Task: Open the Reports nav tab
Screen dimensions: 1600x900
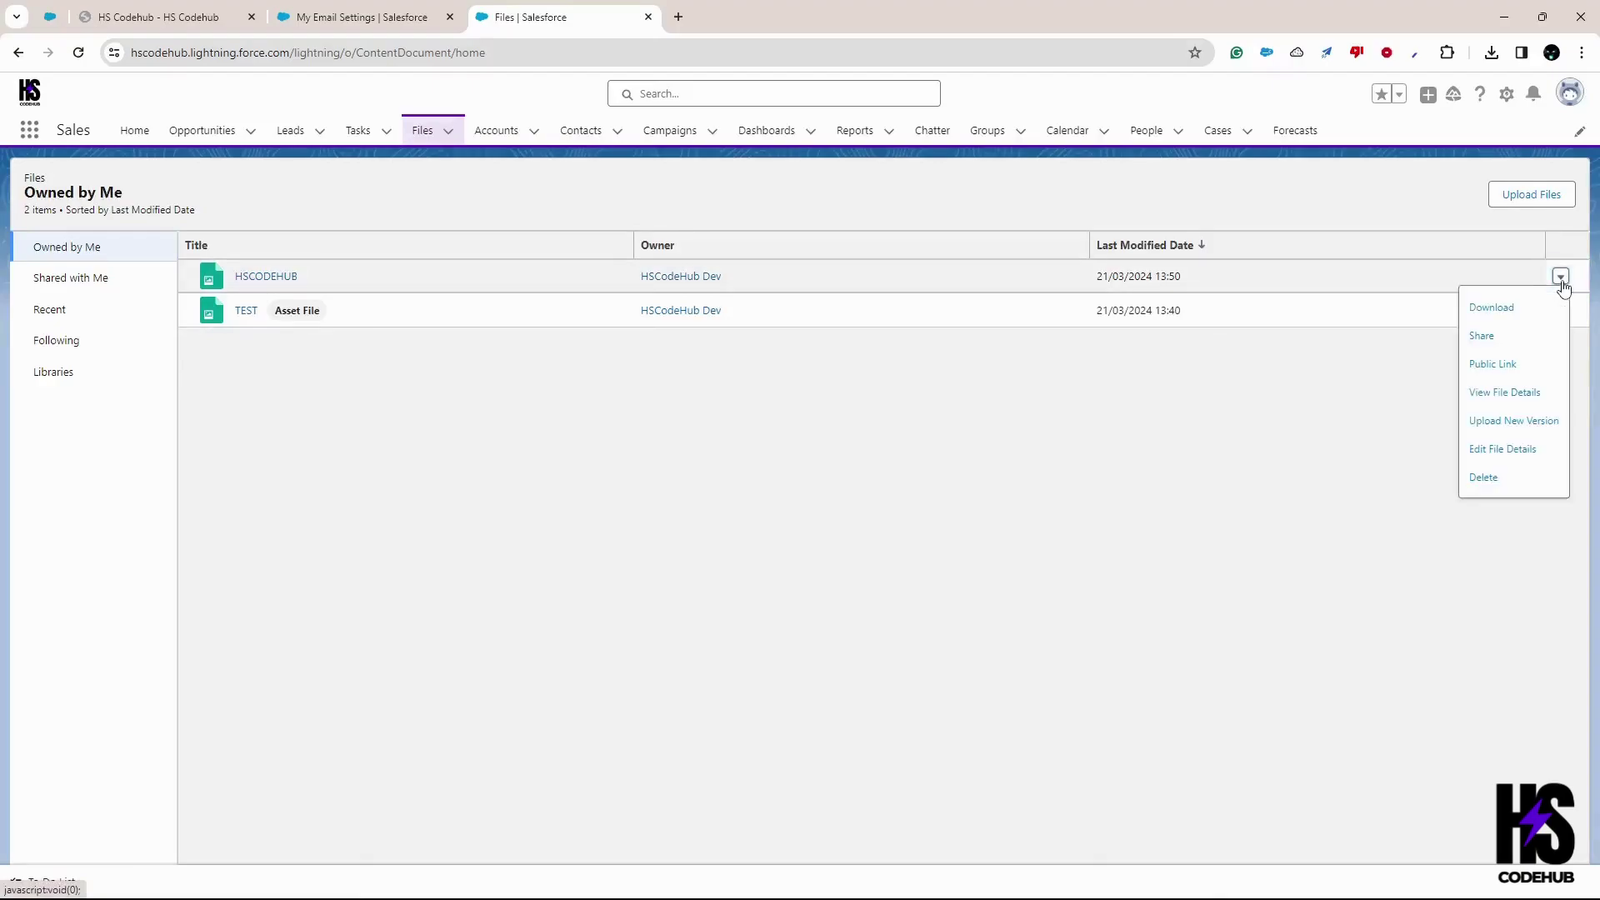Action: (x=854, y=131)
